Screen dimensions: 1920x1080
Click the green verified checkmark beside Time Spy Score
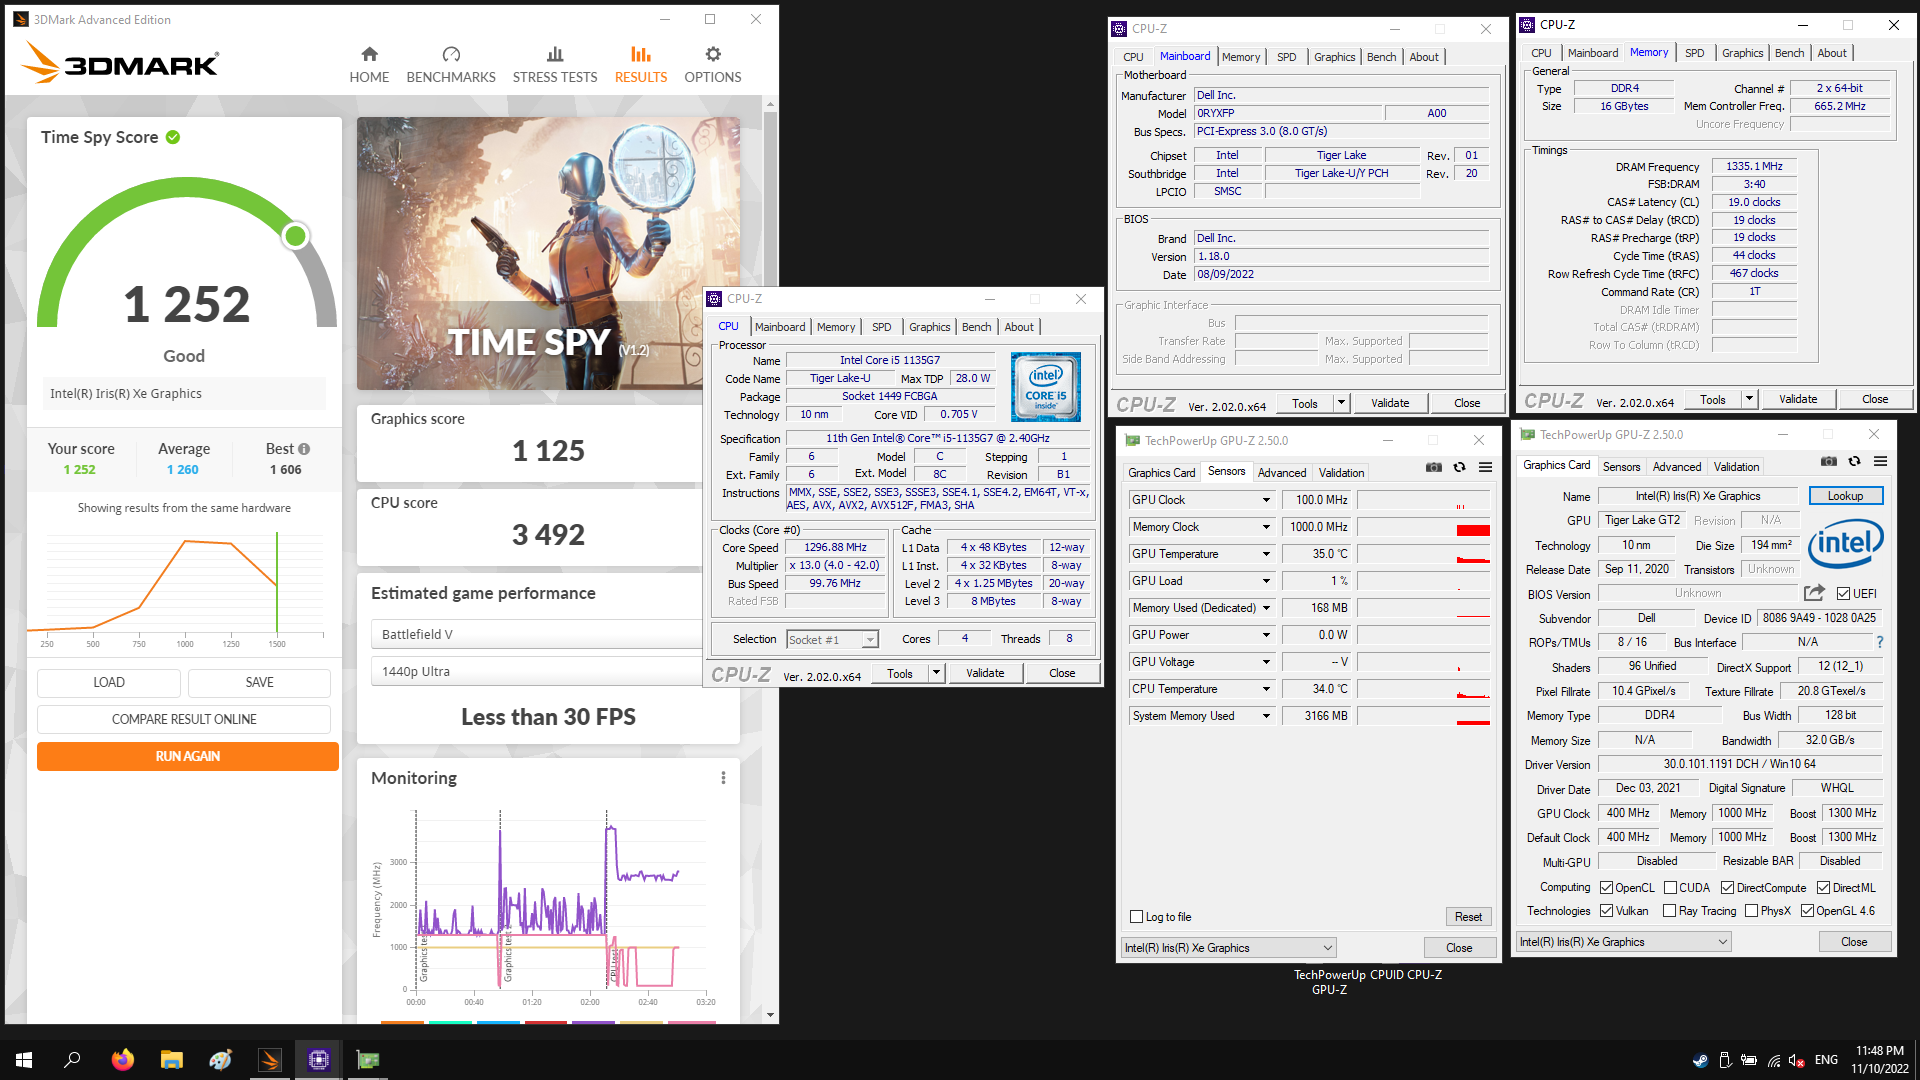point(173,137)
